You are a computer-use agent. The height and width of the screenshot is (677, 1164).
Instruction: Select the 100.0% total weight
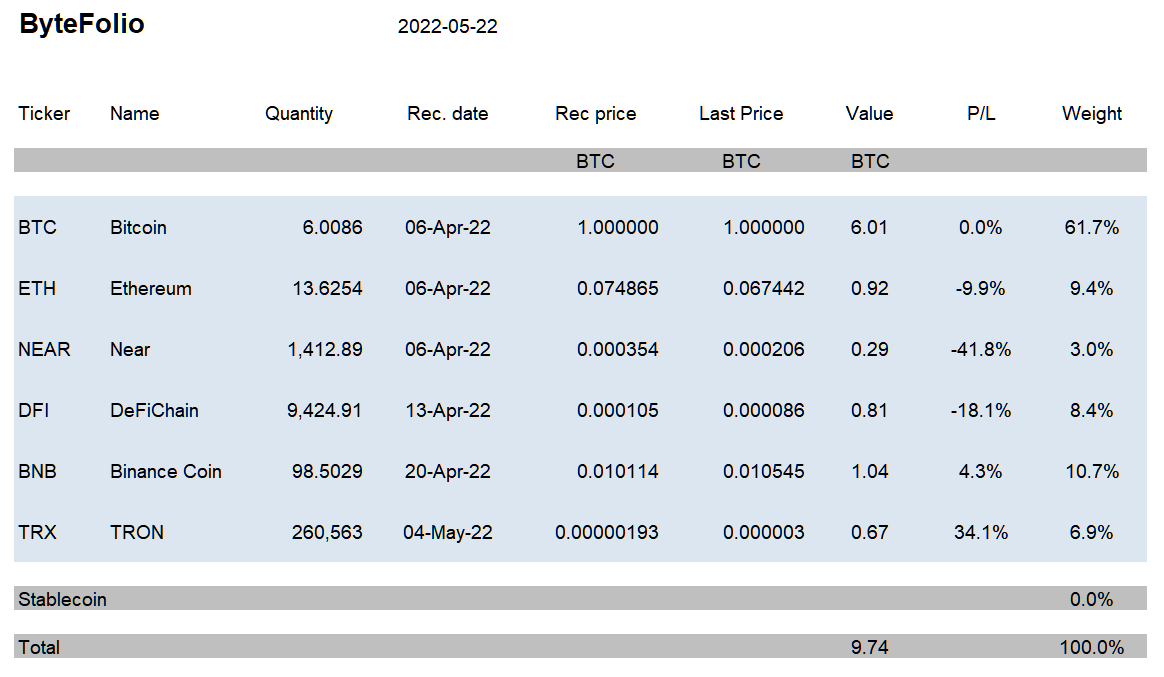tap(1091, 647)
